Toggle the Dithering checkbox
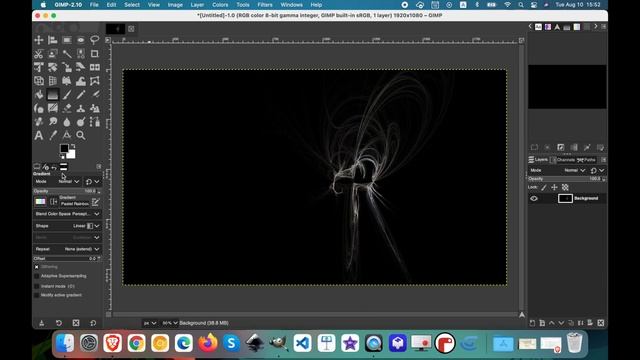The image size is (640, 360). pos(36,267)
